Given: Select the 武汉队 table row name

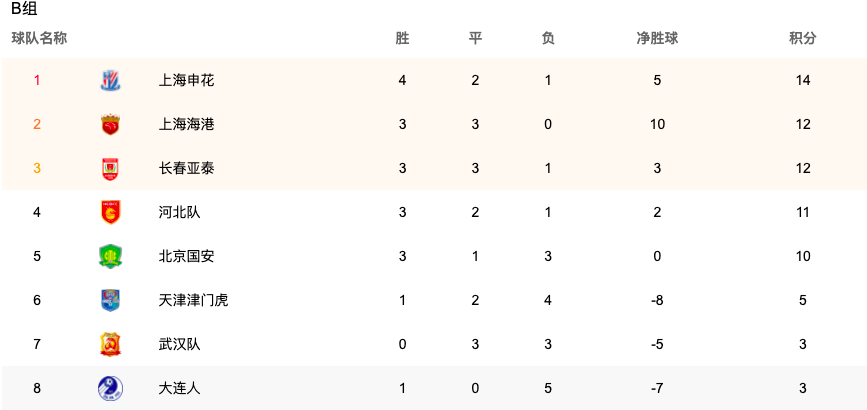Looking at the screenshot, I should tap(179, 344).
